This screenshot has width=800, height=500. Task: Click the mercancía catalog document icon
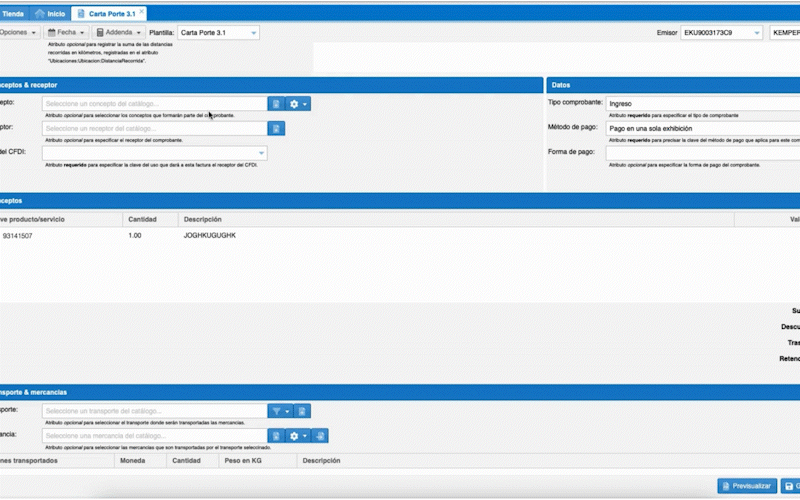[275, 436]
